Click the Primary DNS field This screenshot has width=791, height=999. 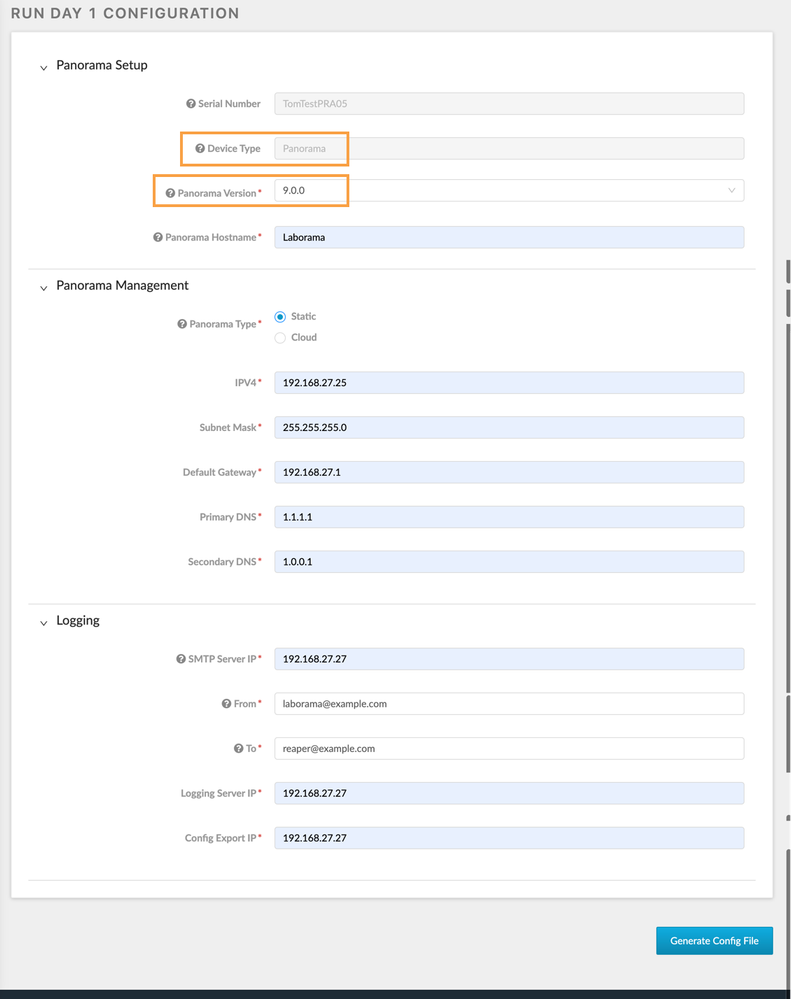[508, 517]
